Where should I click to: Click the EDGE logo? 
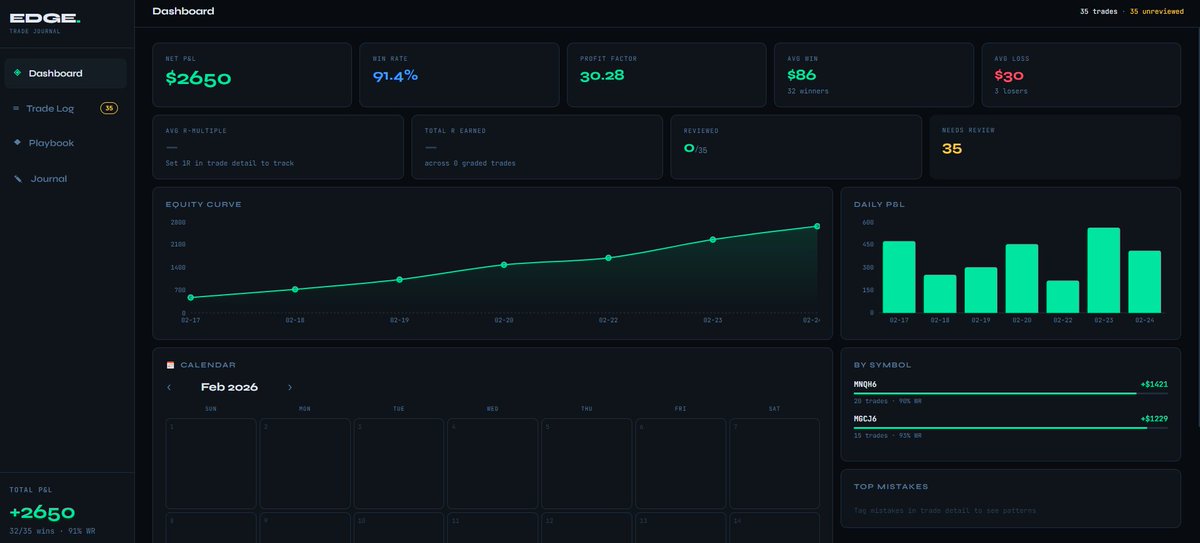pos(45,19)
